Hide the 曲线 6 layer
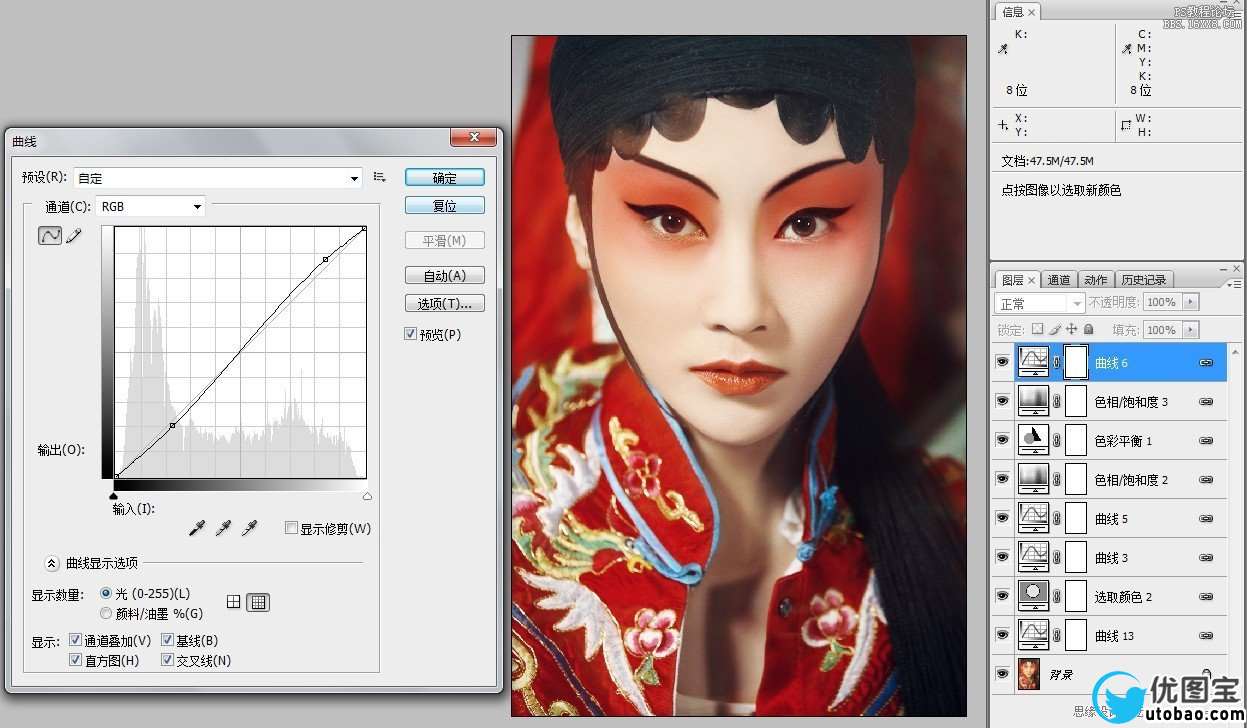The image size is (1247, 728). (x=1002, y=362)
